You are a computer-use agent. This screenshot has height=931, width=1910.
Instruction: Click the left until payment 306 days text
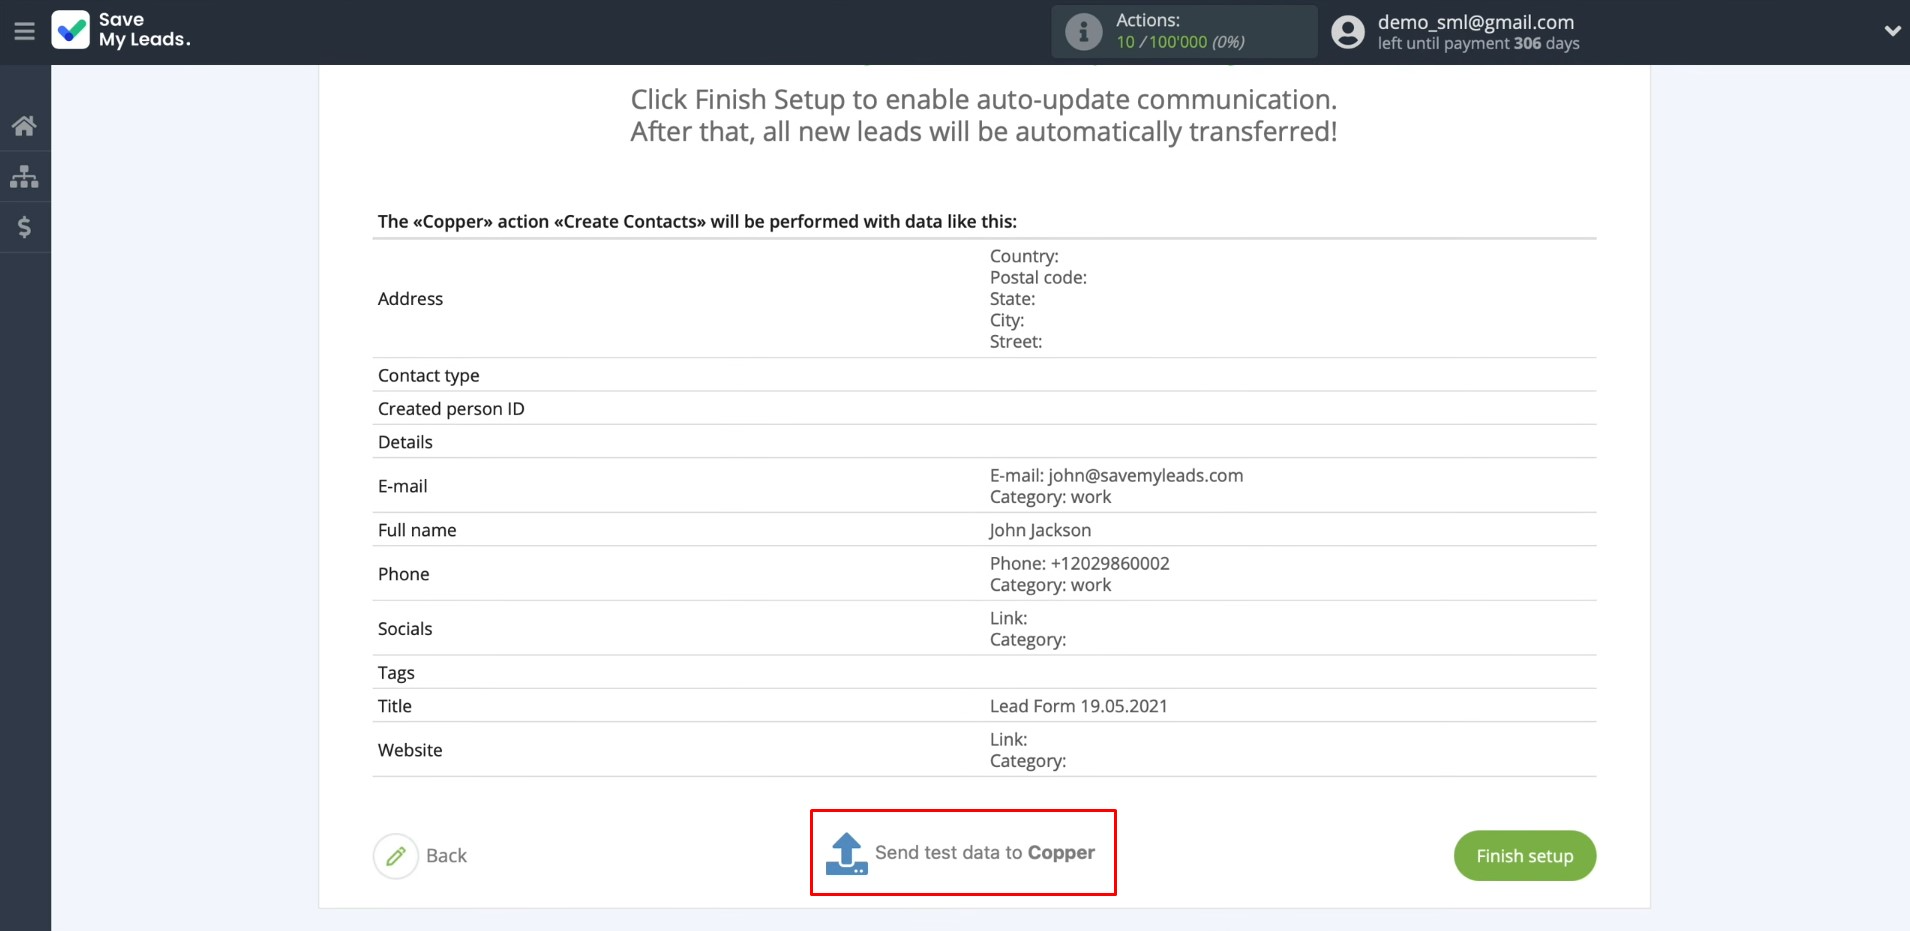click(x=1478, y=44)
